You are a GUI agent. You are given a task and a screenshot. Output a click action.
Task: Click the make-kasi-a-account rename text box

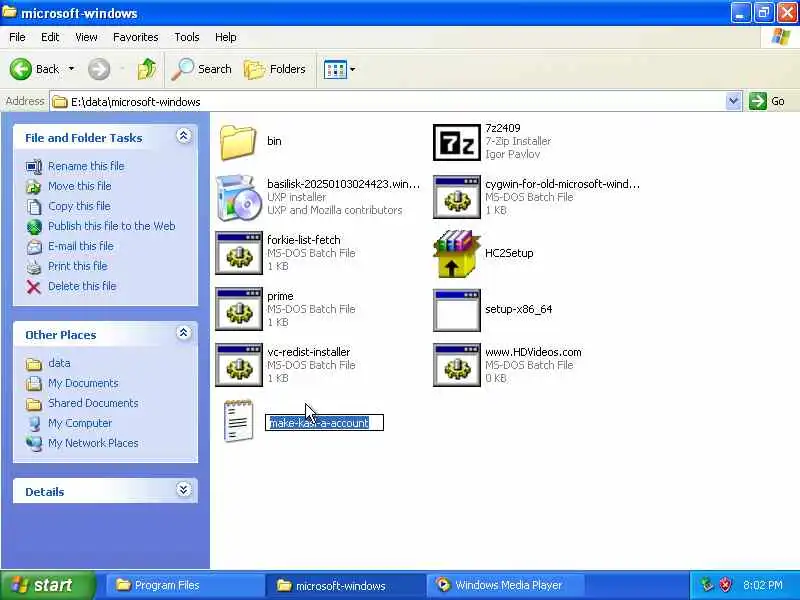click(324, 422)
